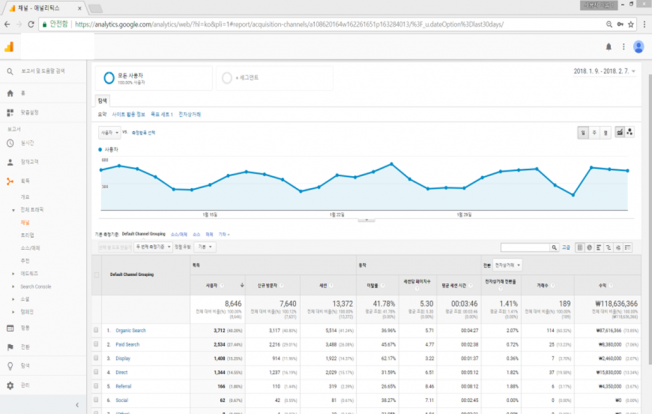Switch chart to motion chart icon
652x414 pixels.
click(x=630, y=132)
